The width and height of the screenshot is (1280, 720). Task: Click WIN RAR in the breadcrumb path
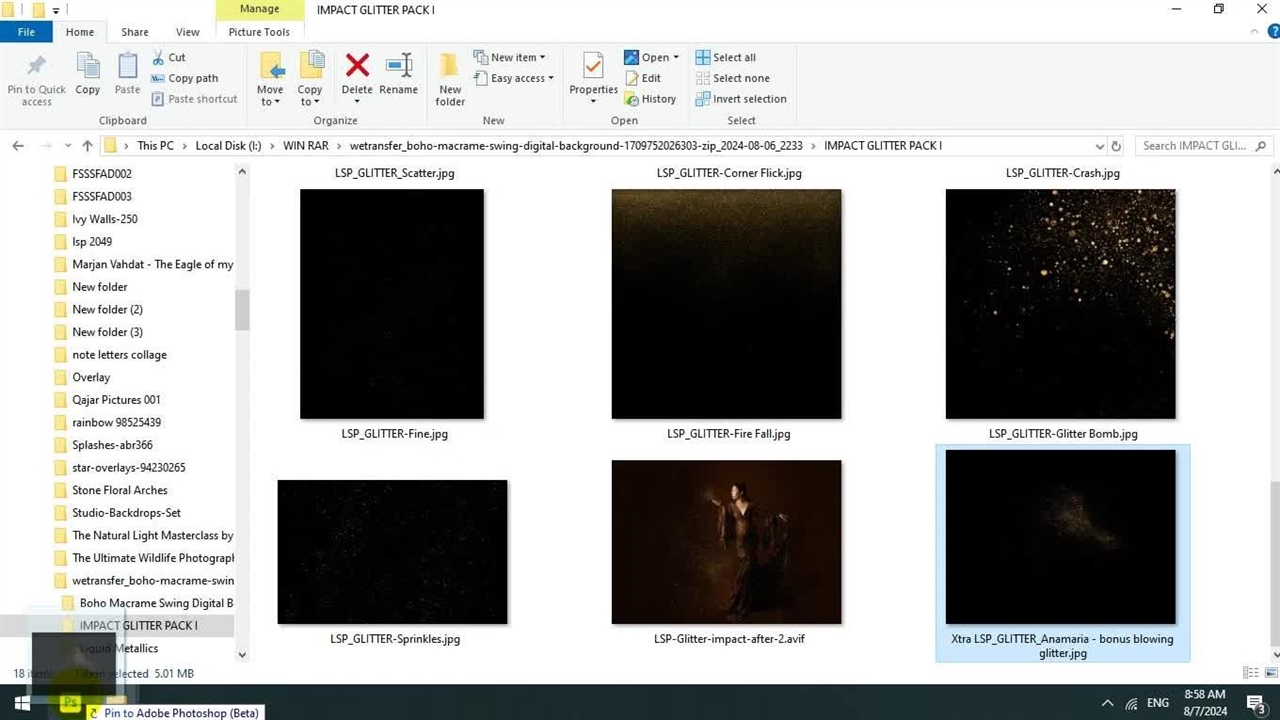tap(305, 146)
